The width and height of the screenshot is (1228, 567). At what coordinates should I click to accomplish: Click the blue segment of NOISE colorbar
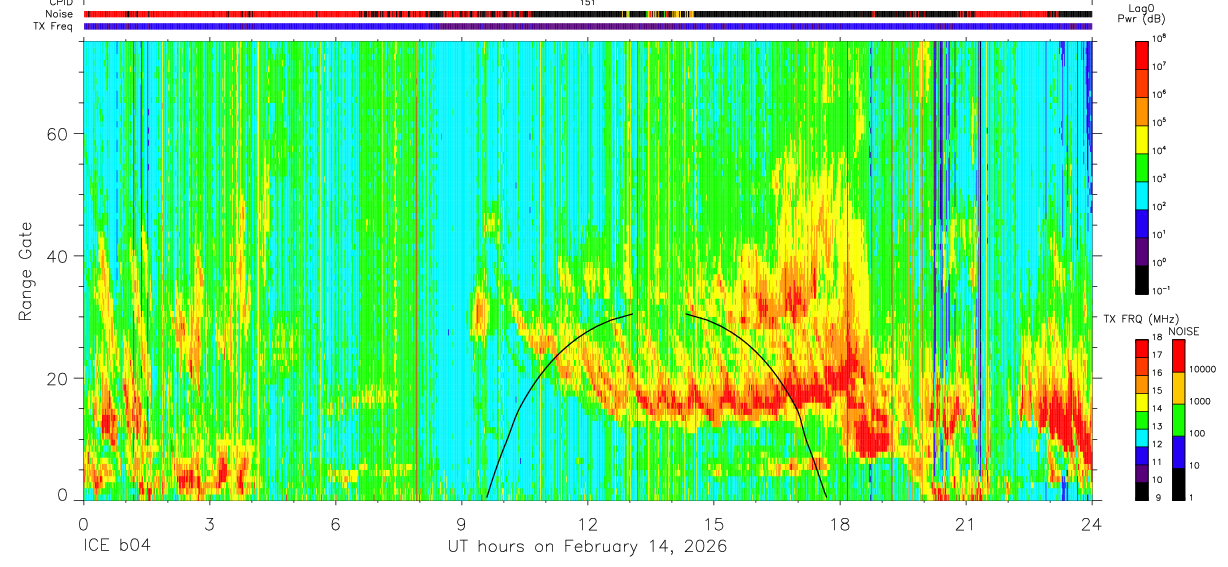[1178, 451]
